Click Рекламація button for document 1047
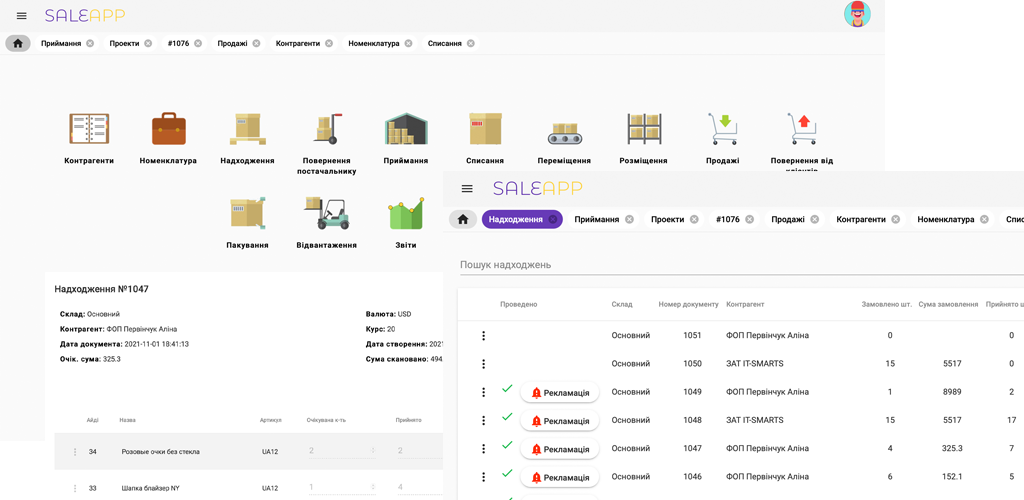 (560, 449)
